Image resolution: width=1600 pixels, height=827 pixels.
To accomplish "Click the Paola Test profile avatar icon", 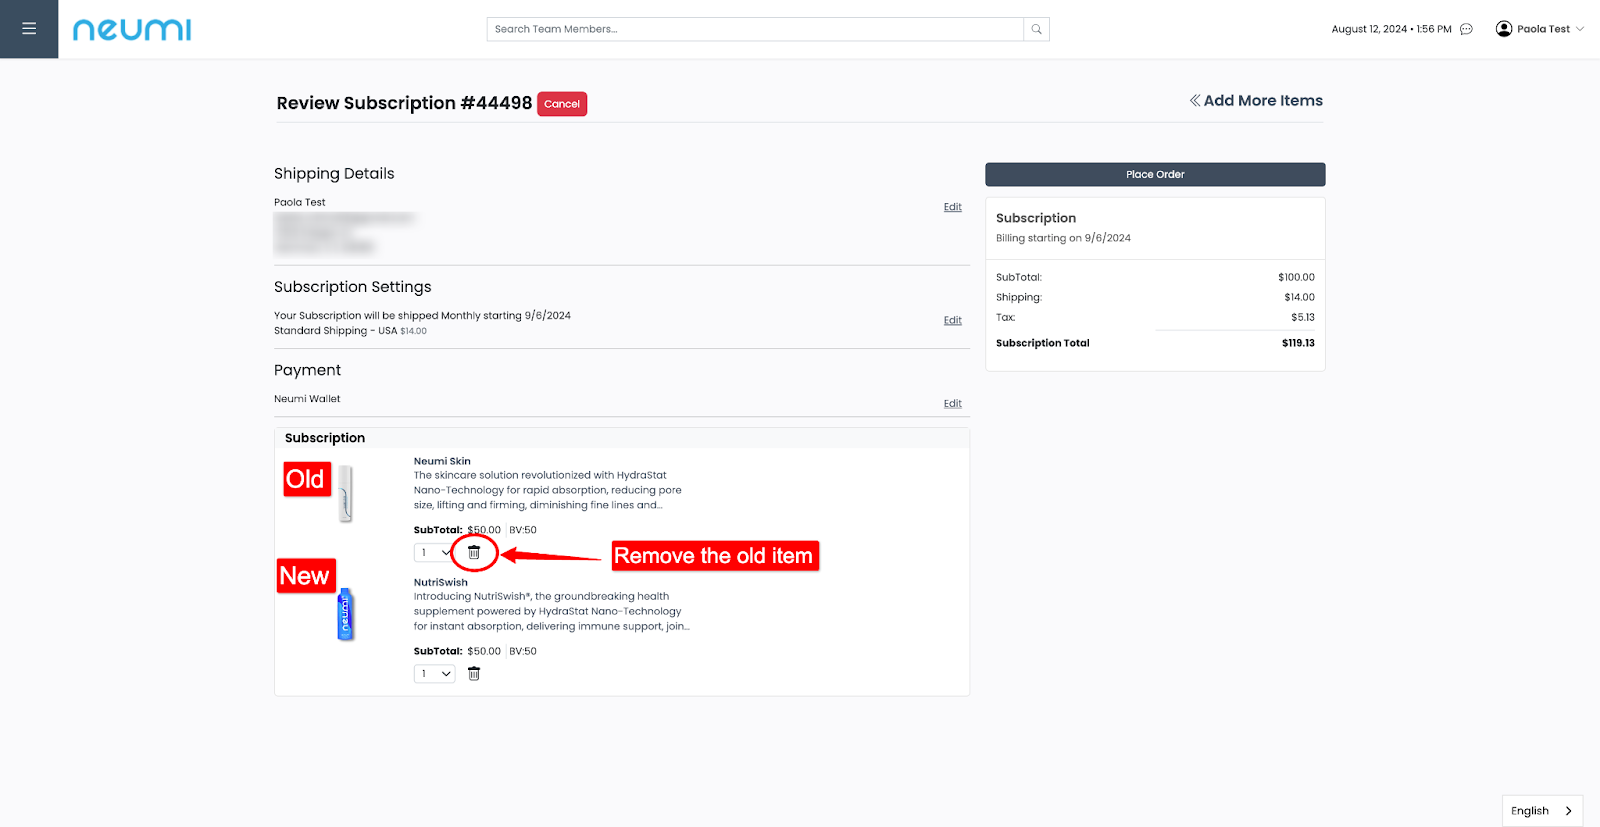I will point(1503,29).
